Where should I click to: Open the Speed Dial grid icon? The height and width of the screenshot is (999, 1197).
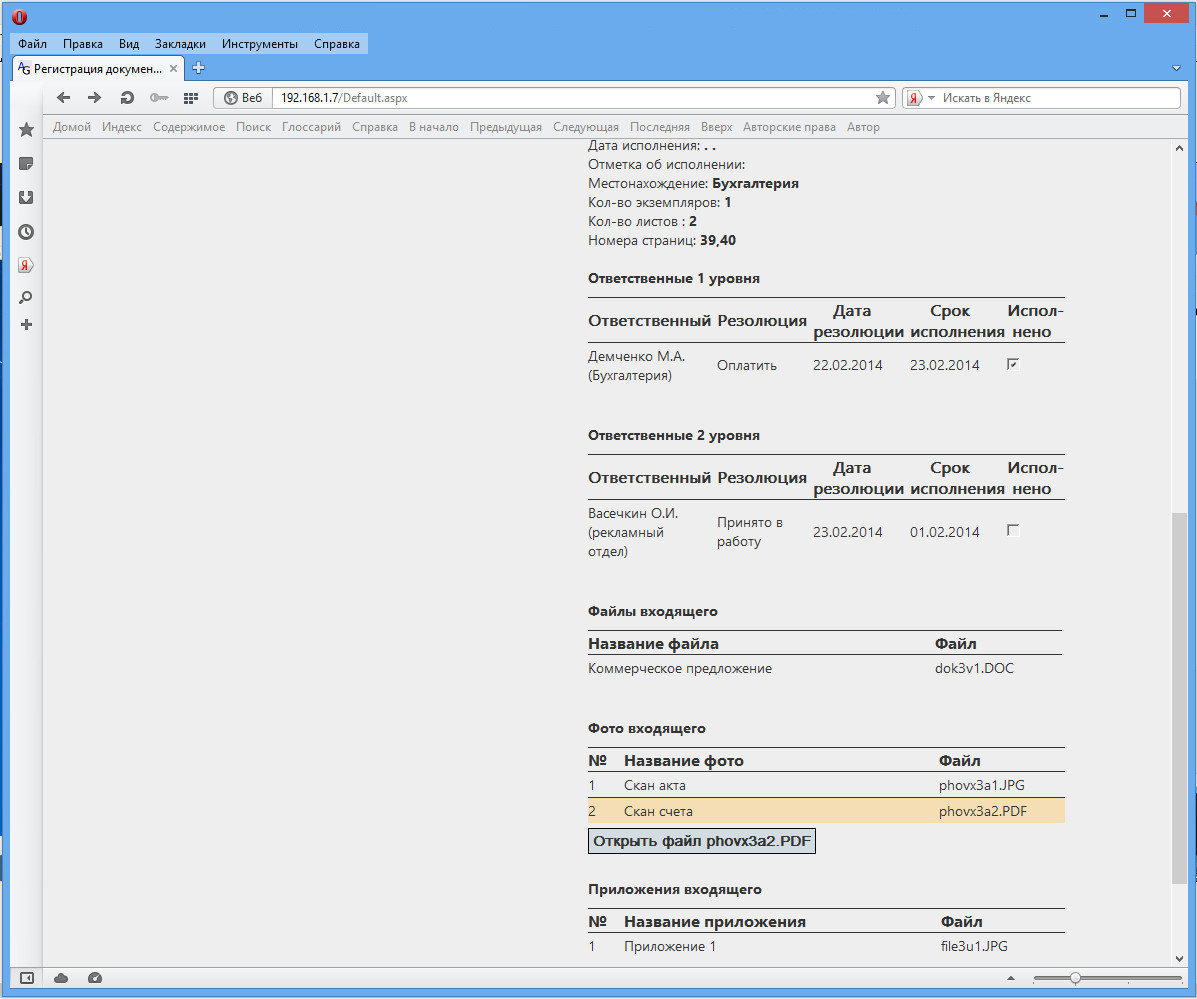click(191, 97)
